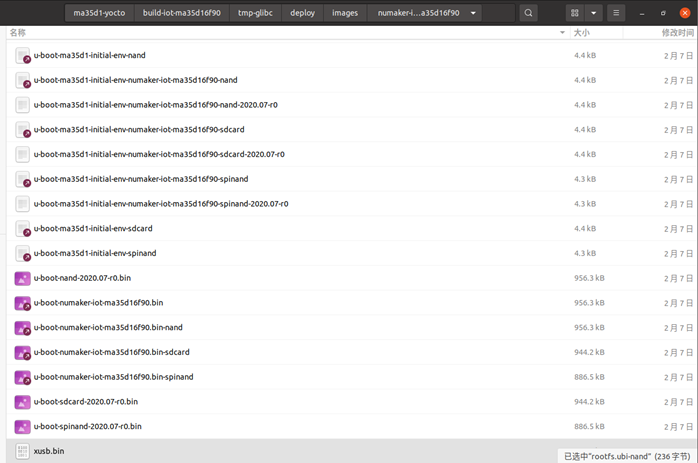Sort by the name column header
The width and height of the screenshot is (698, 463).
click(19, 33)
